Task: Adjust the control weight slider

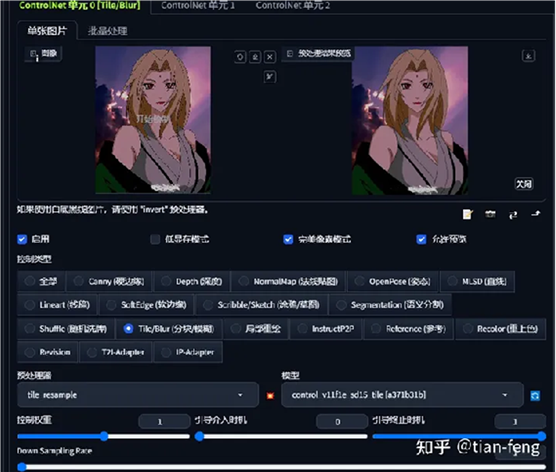Action: click(x=104, y=436)
